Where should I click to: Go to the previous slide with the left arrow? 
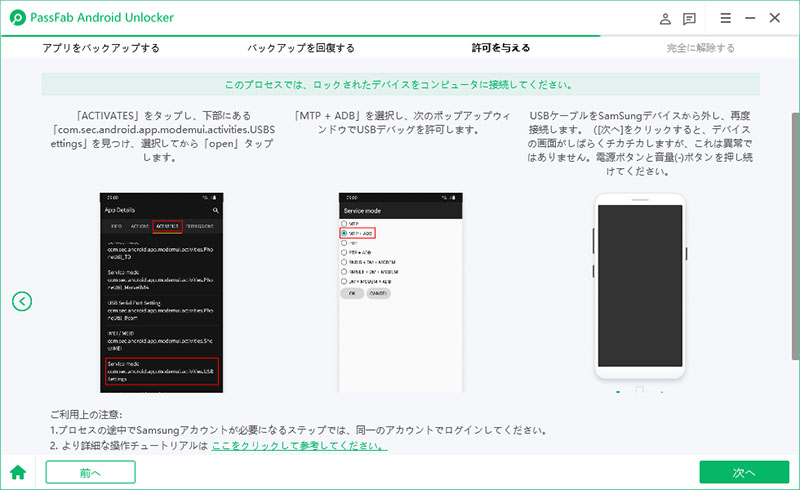(x=22, y=301)
